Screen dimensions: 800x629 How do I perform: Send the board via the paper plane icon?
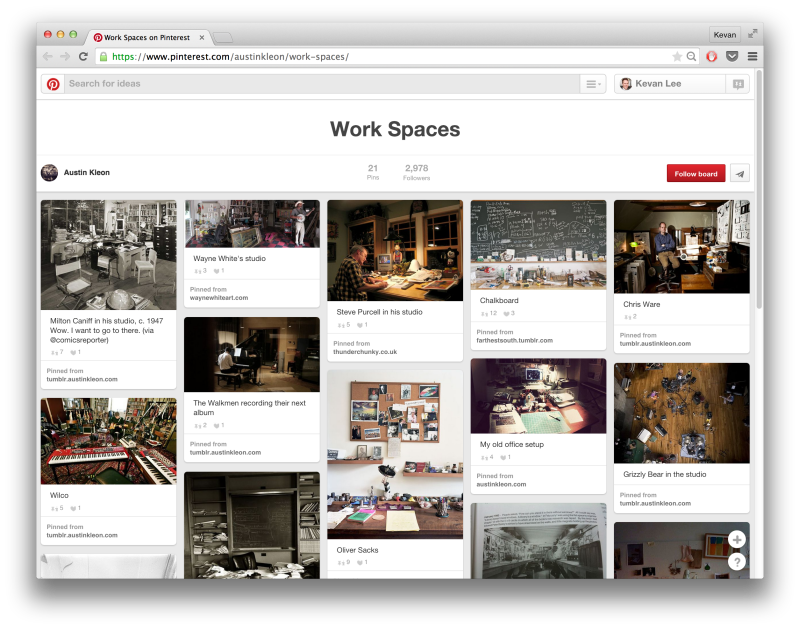pyautogui.click(x=739, y=173)
